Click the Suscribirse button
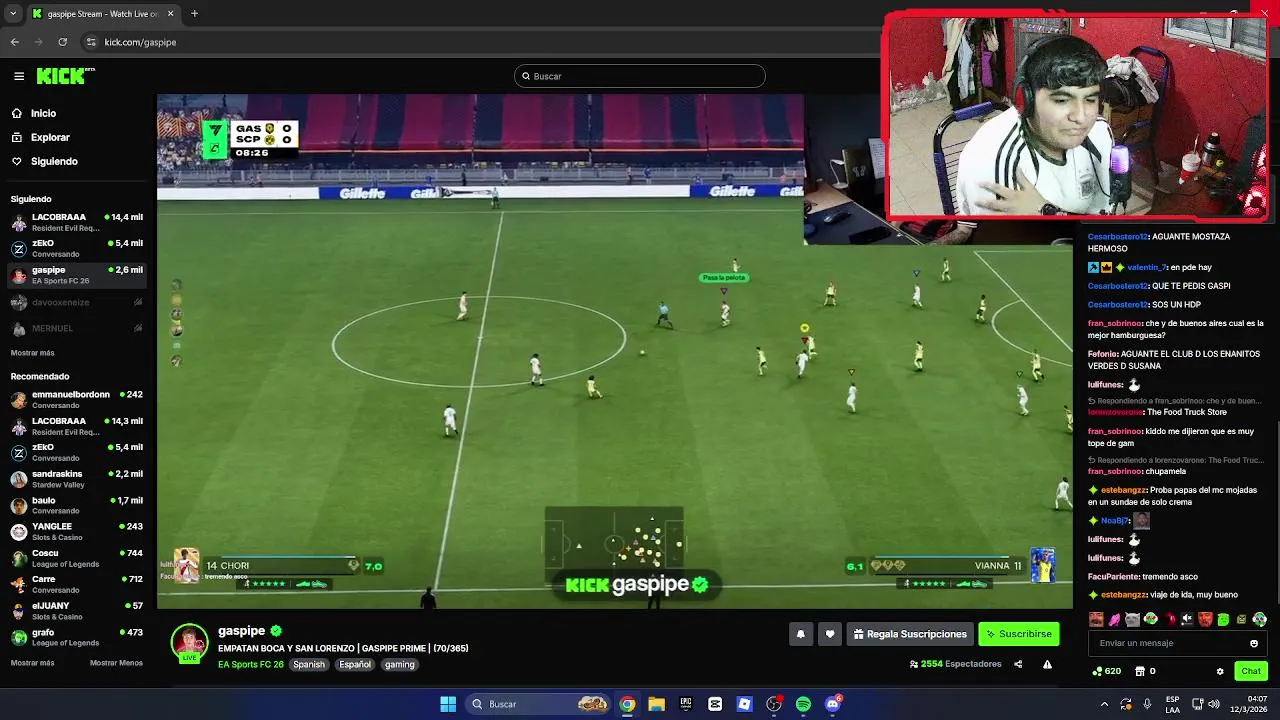The image size is (1280, 720). (x=1018, y=634)
